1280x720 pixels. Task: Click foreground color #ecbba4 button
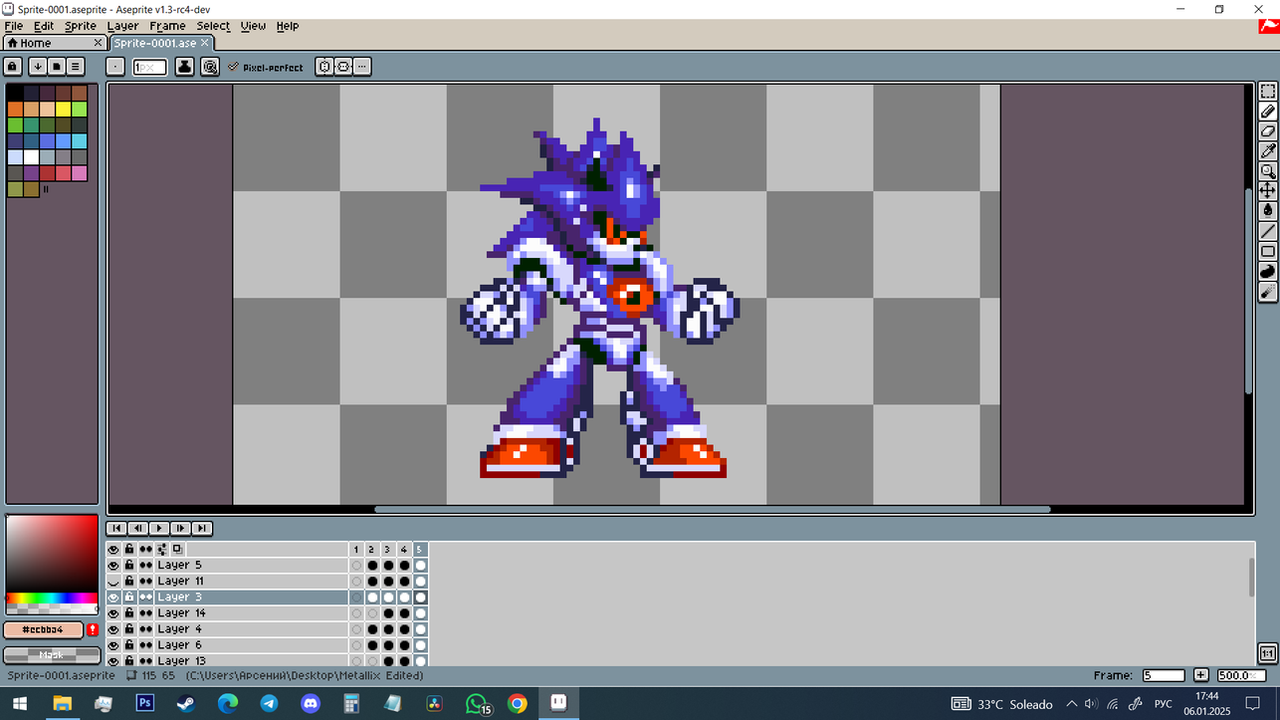coord(43,630)
